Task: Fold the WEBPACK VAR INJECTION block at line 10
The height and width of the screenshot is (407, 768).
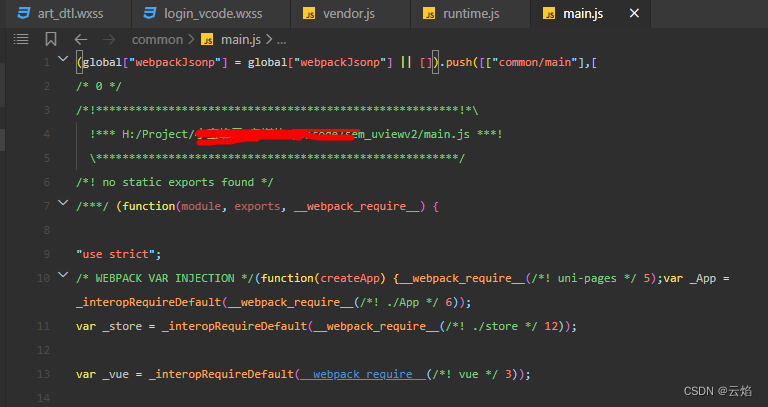Action: click(x=64, y=277)
